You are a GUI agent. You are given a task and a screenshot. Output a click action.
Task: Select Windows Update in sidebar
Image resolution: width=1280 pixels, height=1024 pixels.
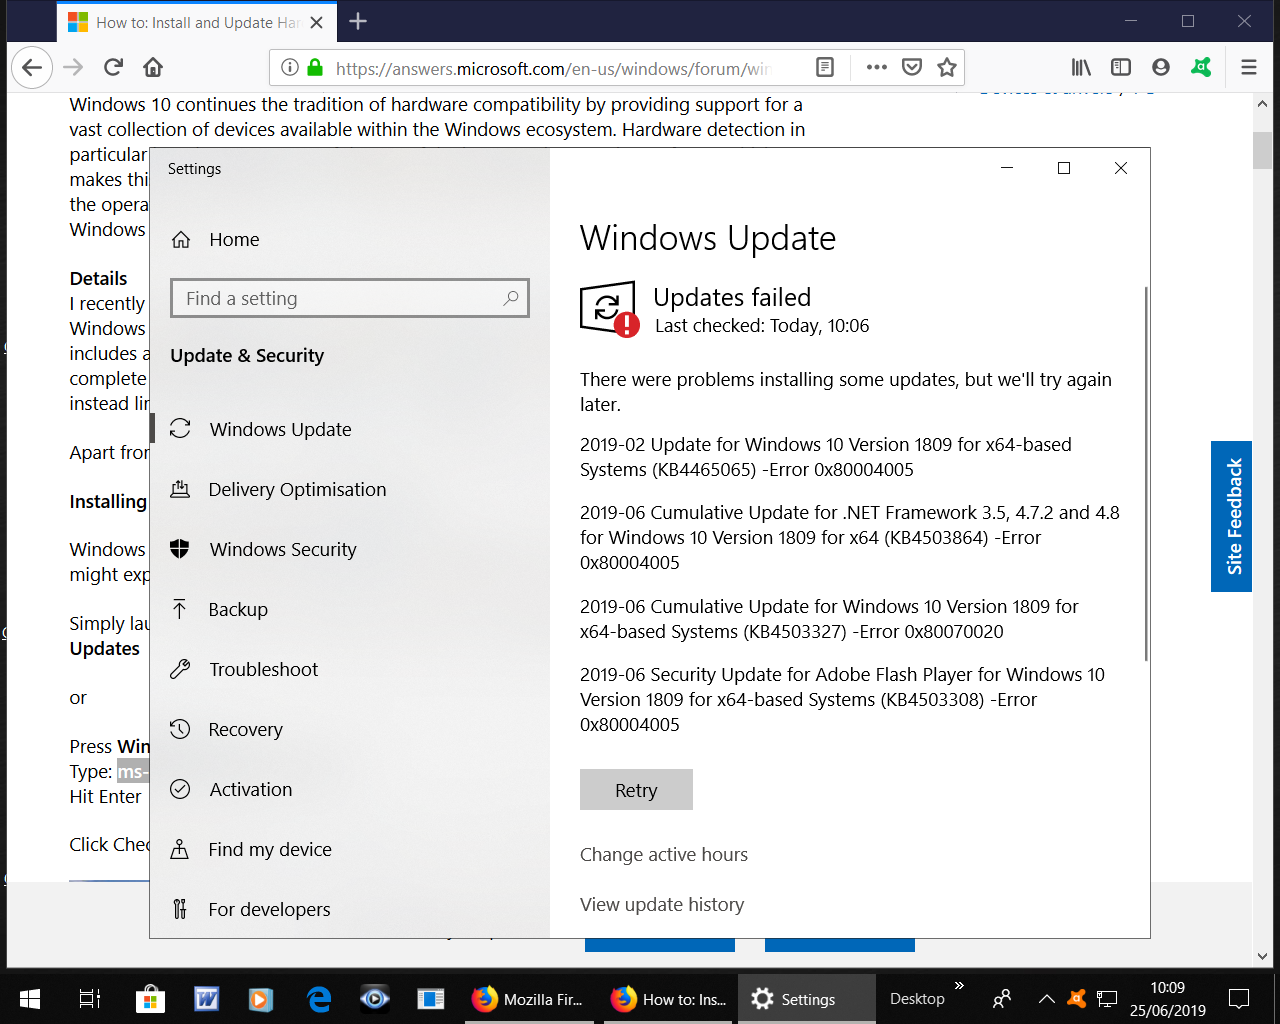click(350, 429)
